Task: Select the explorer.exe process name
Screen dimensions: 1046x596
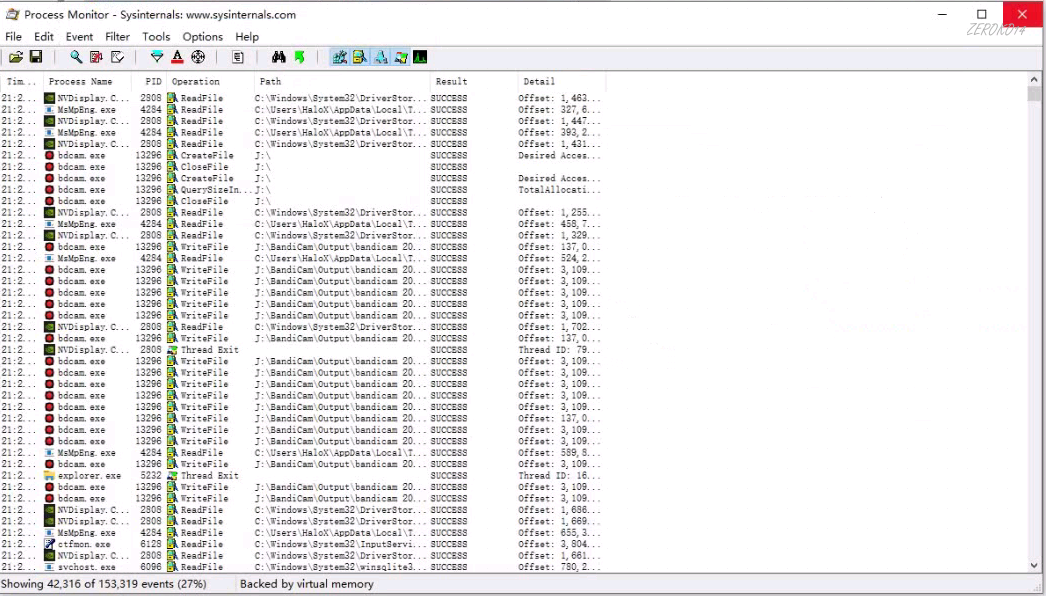Action: click(x=89, y=476)
